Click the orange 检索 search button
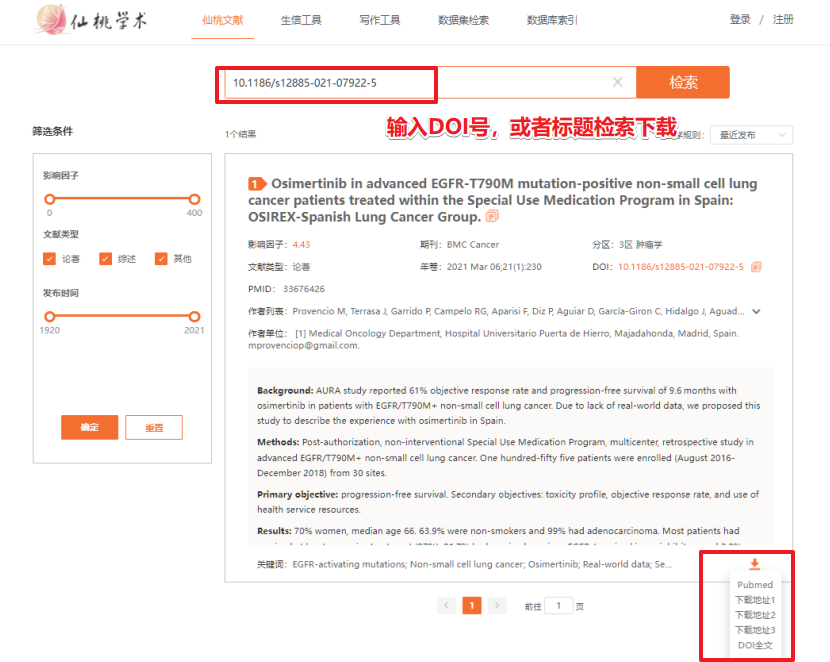 (683, 82)
